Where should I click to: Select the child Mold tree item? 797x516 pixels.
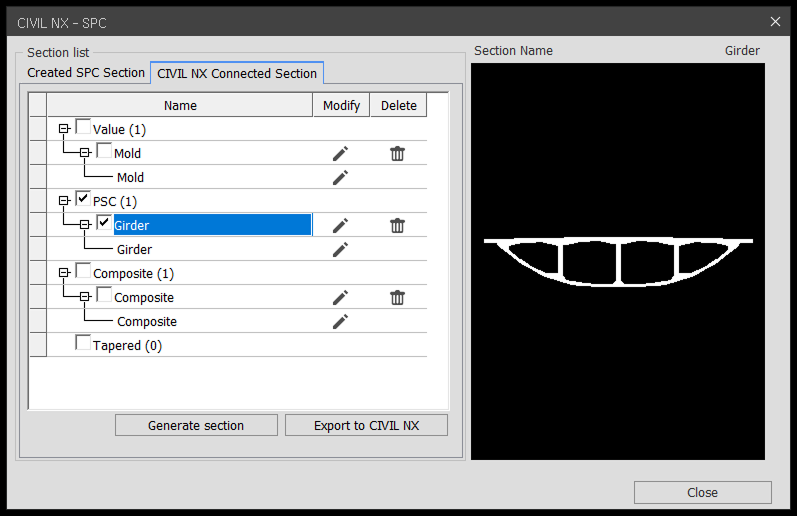[131, 177]
